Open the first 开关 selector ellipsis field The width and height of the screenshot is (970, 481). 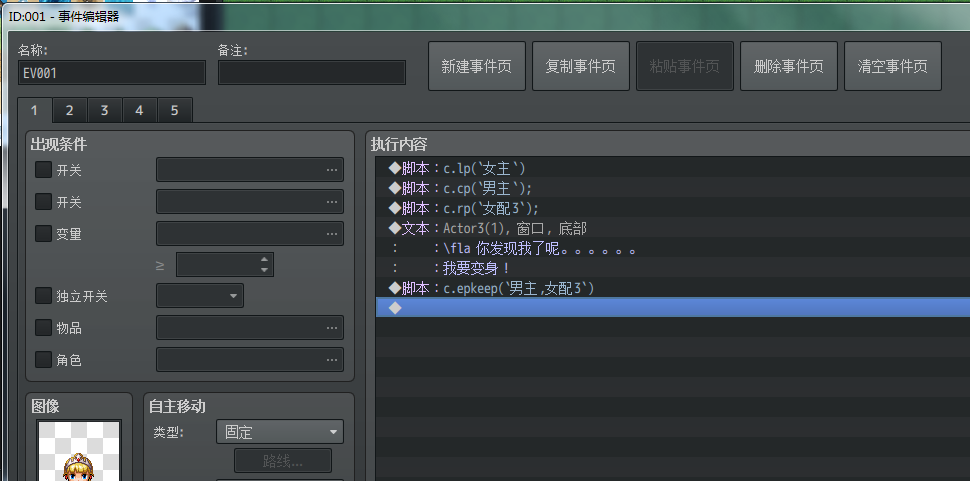[x=250, y=170]
